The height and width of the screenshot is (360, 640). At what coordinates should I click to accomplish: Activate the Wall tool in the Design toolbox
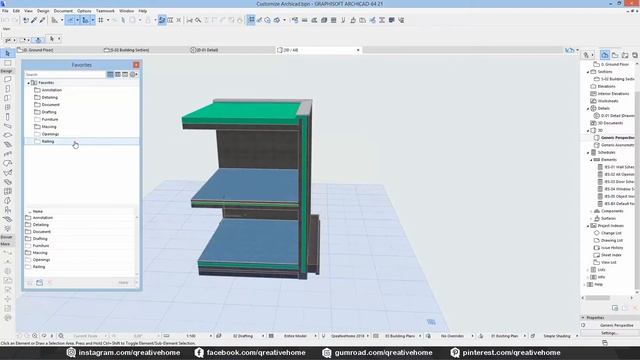pyautogui.click(x=7, y=79)
